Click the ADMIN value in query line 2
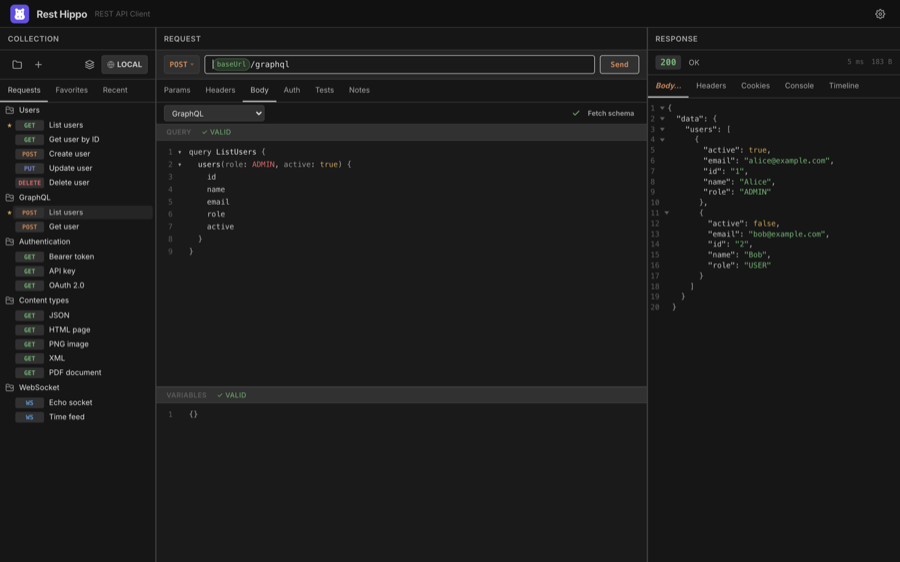Screen dimensions: 900x562 pyautogui.click(x=263, y=165)
